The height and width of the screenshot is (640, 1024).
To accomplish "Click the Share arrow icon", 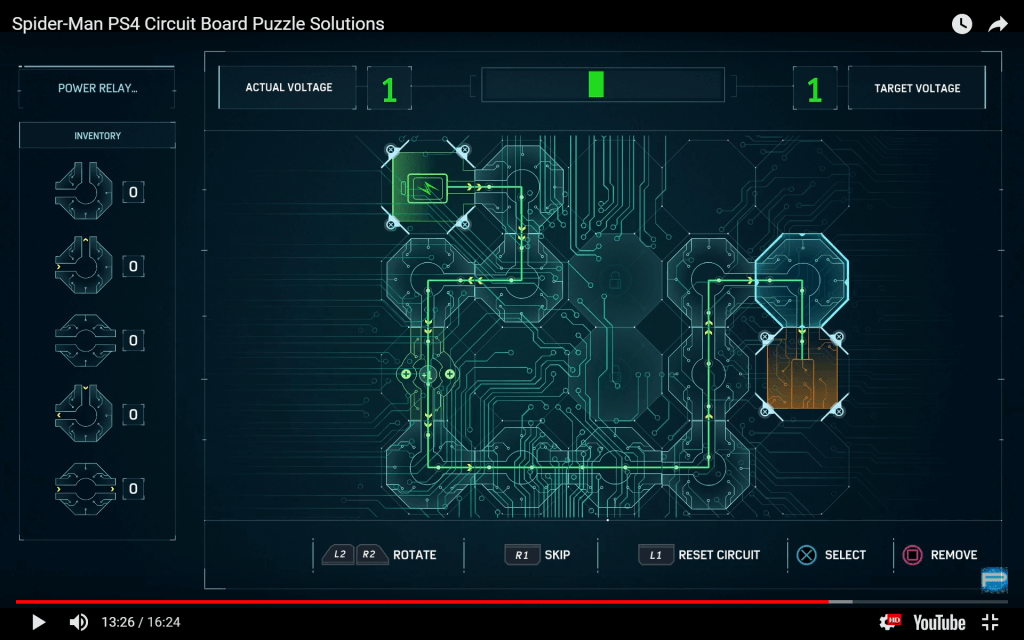I will coord(998,24).
